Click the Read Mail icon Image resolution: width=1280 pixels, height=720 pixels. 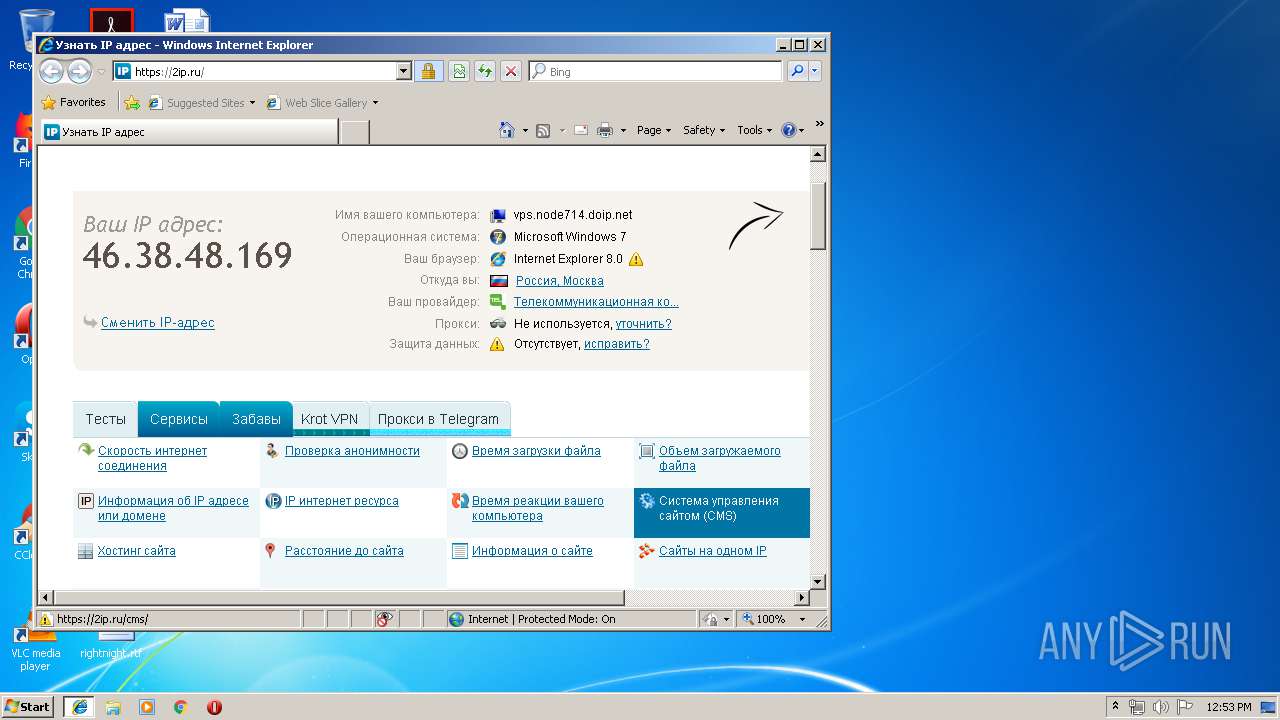coord(581,130)
